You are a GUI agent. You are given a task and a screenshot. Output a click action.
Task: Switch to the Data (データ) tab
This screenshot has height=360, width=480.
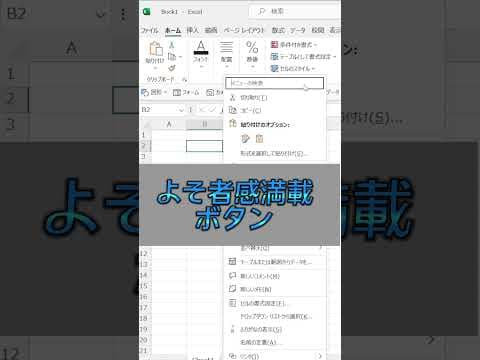[x=298, y=30]
